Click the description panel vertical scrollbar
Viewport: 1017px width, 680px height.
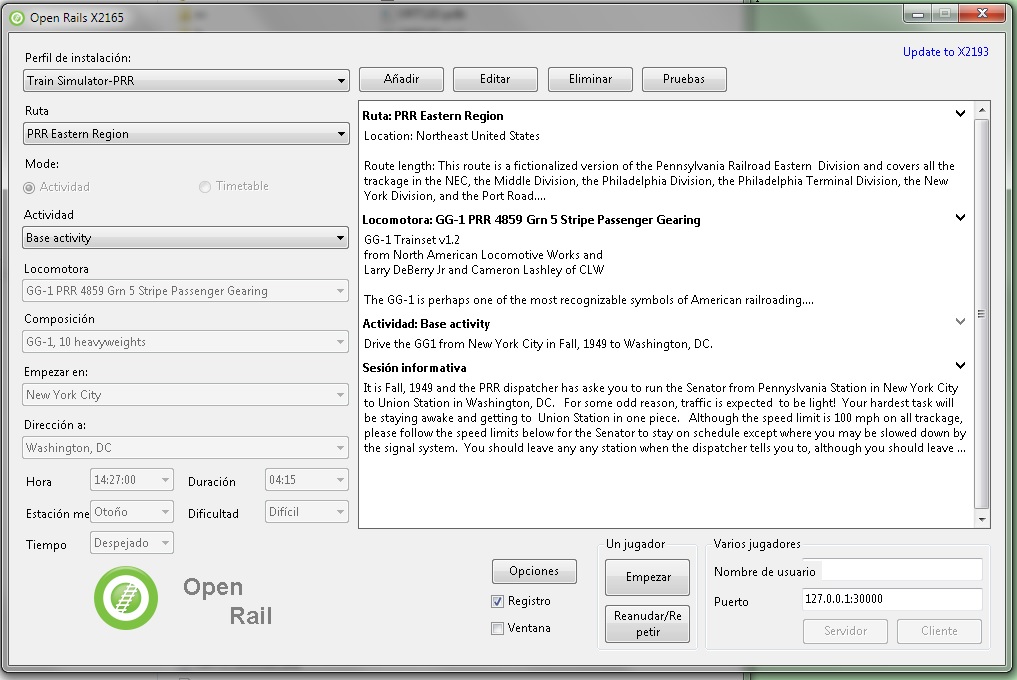[x=982, y=314]
